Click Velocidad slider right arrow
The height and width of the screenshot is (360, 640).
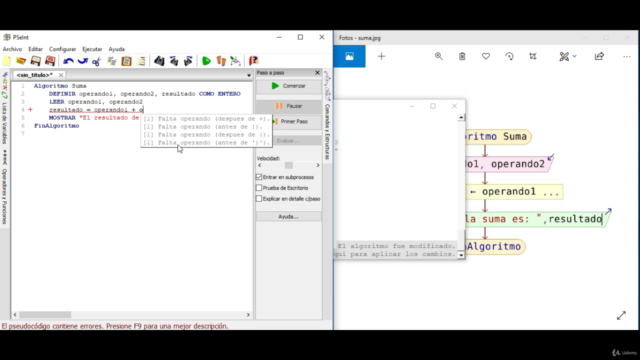pos(318,165)
